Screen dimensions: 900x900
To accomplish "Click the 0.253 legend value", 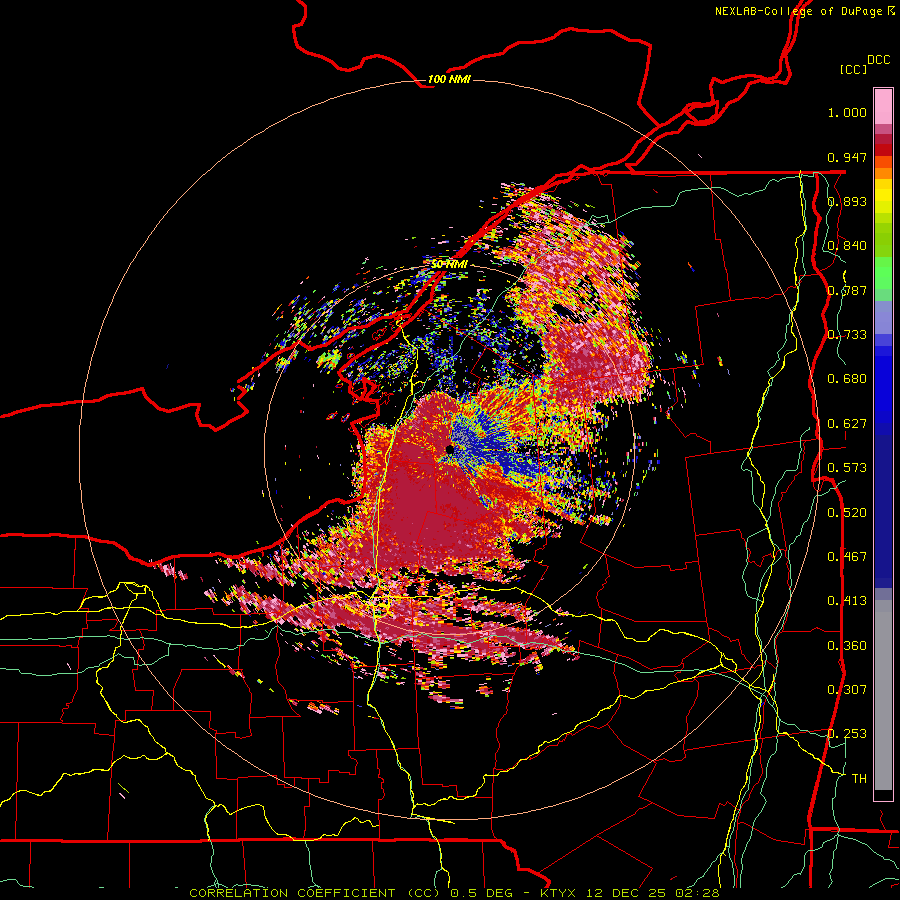I will pos(847,734).
